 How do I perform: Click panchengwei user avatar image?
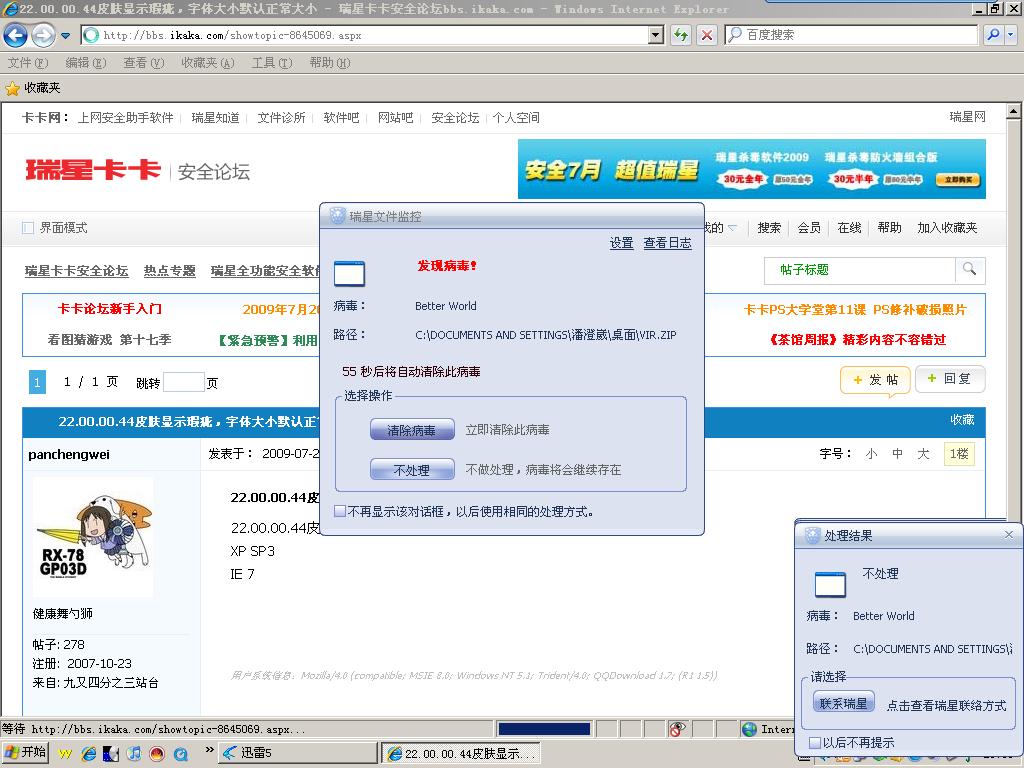[93, 537]
